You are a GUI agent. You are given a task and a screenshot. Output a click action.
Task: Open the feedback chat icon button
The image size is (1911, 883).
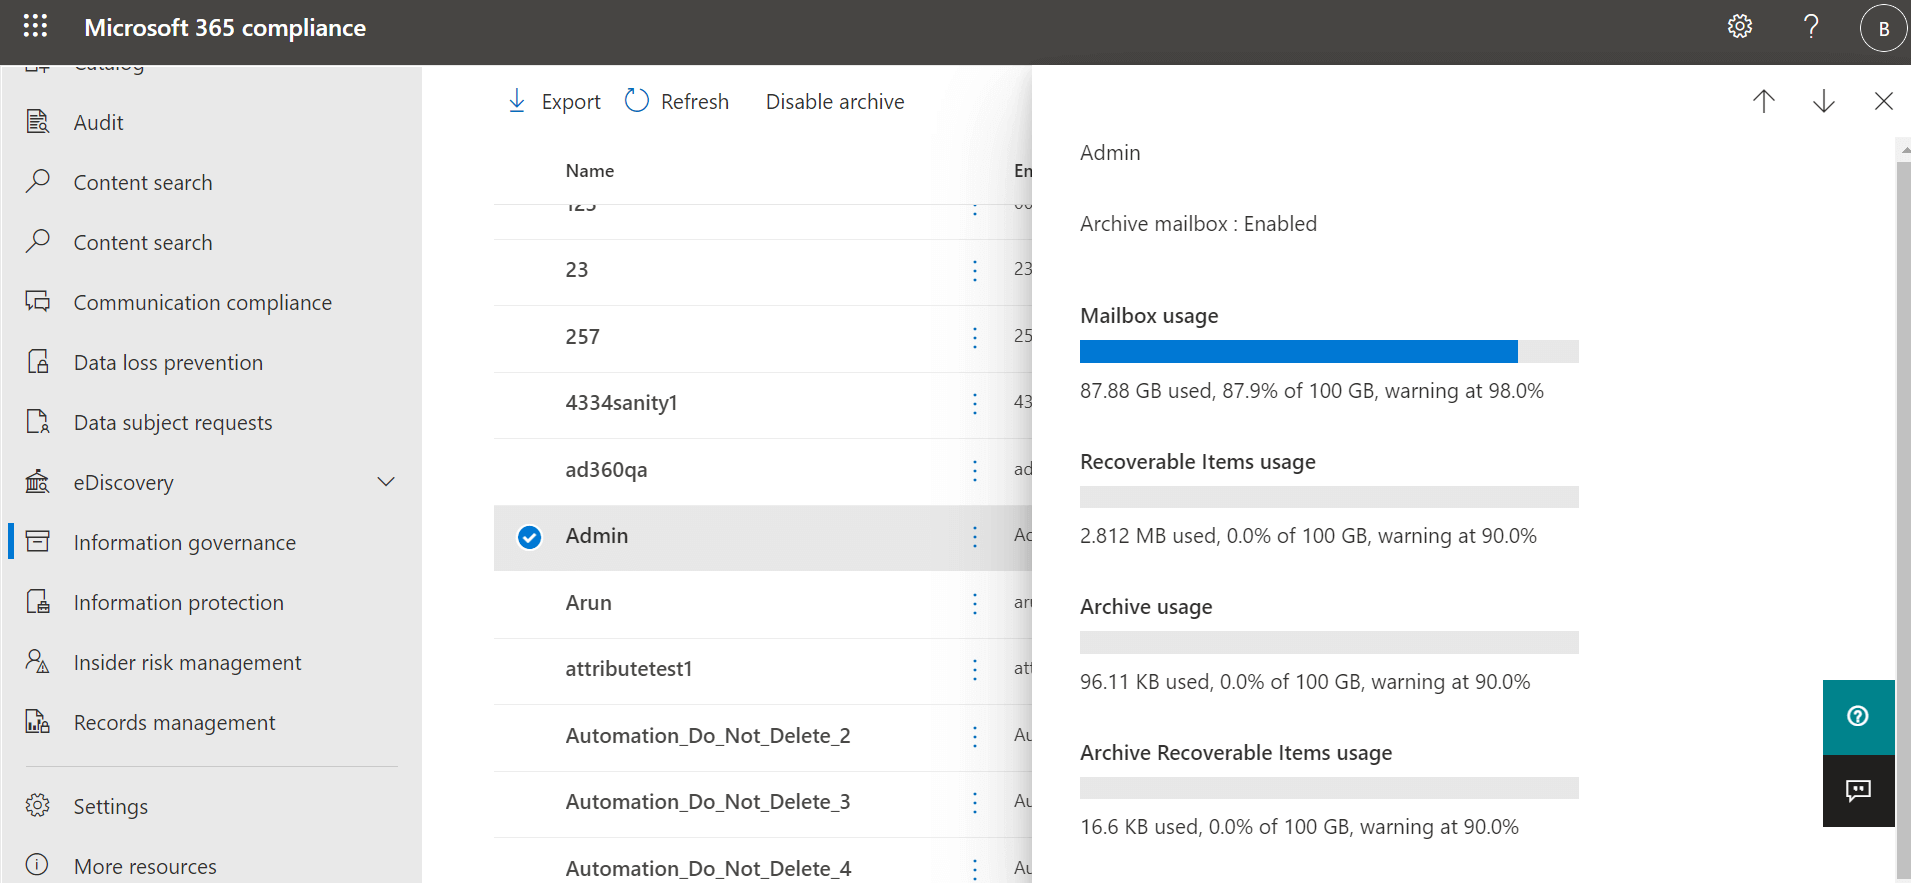pyautogui.click(x=1858, y=791)
